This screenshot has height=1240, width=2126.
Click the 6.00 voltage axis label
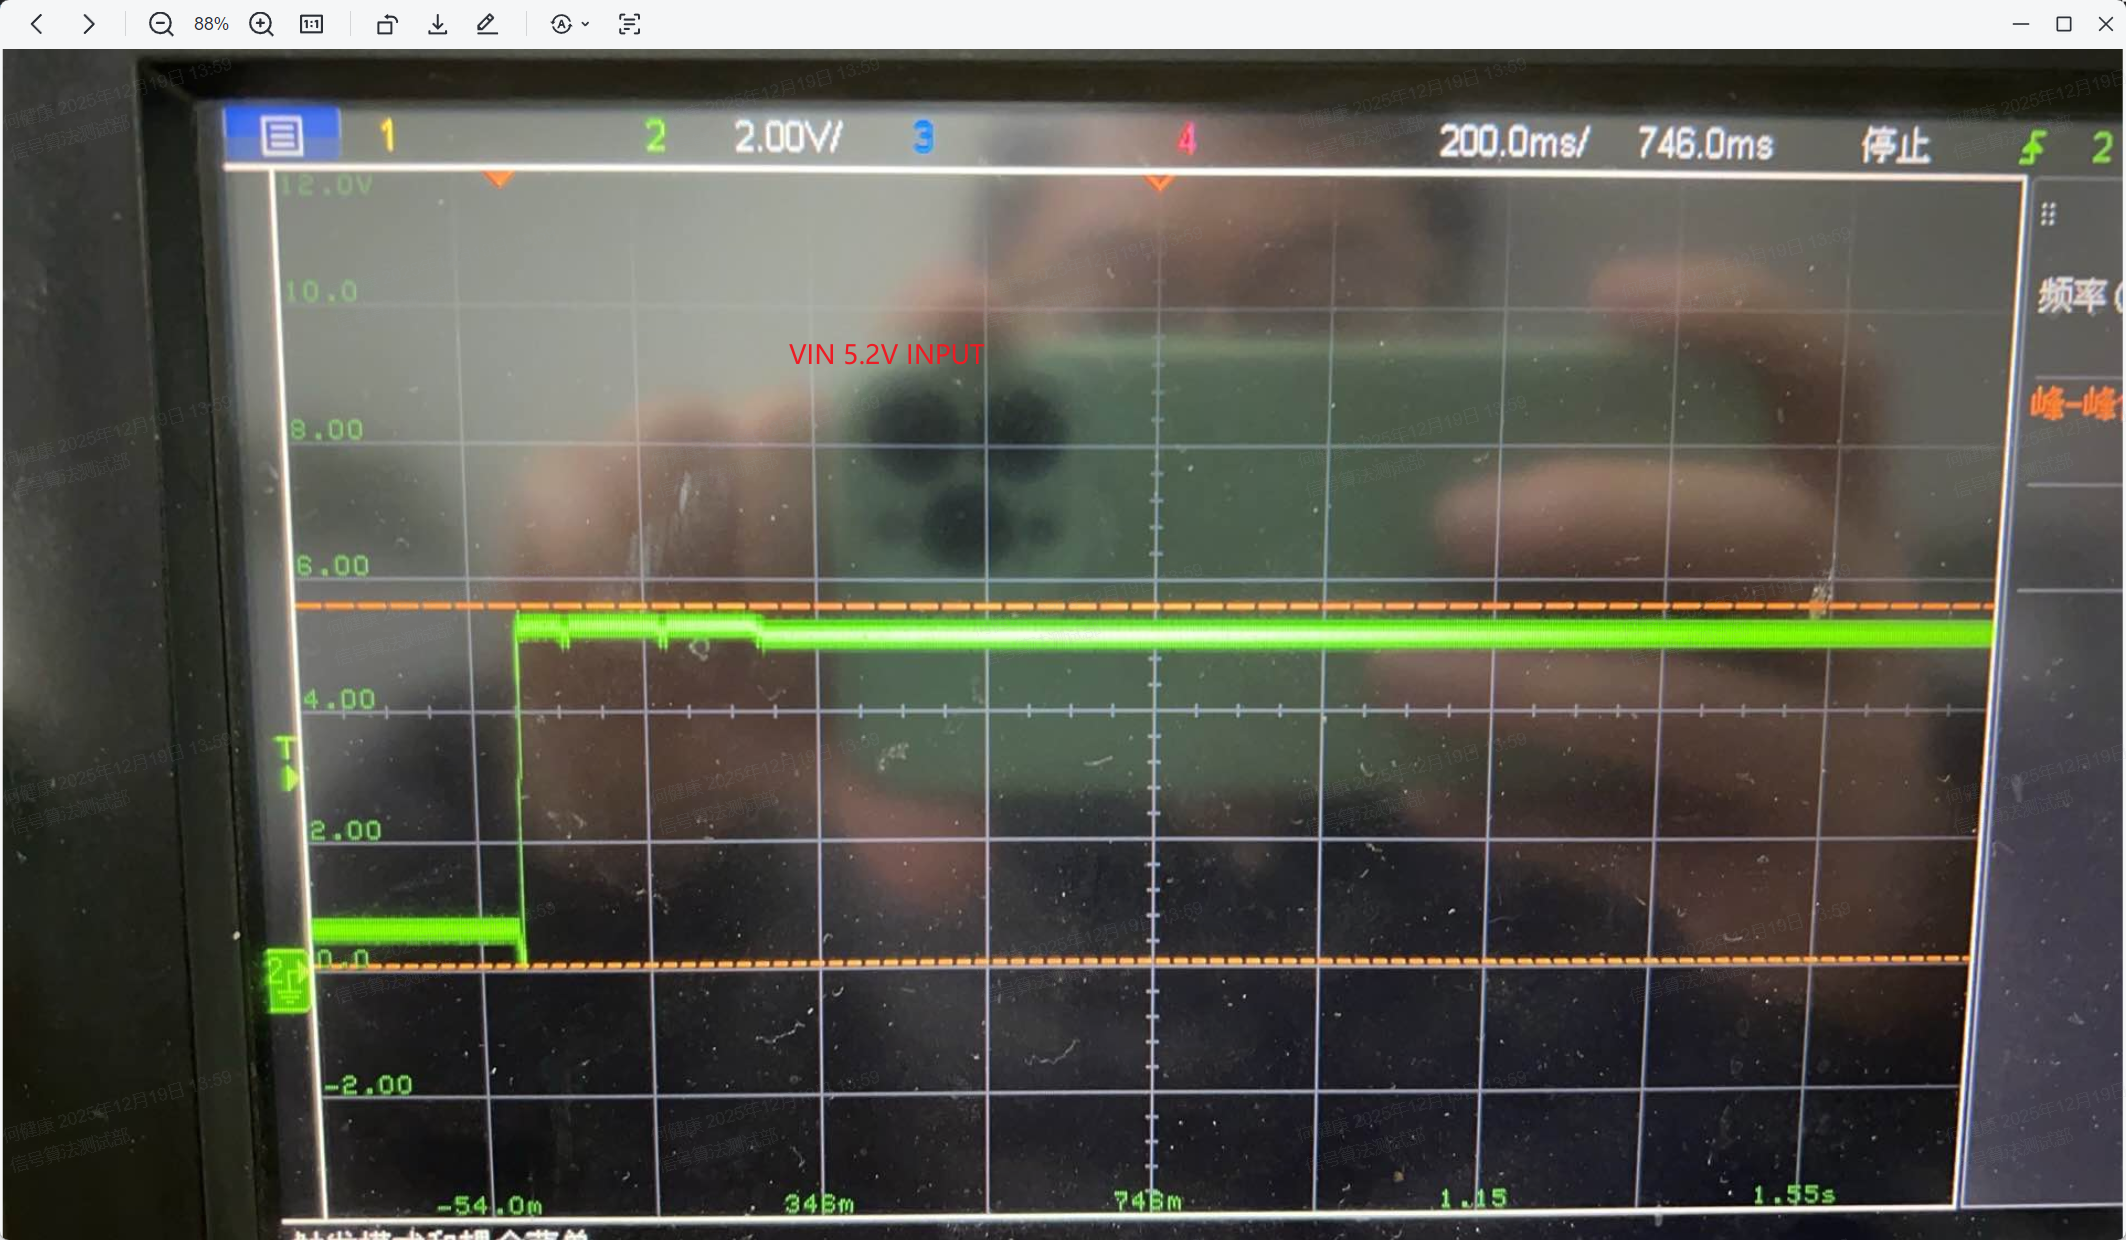(333, 566)
